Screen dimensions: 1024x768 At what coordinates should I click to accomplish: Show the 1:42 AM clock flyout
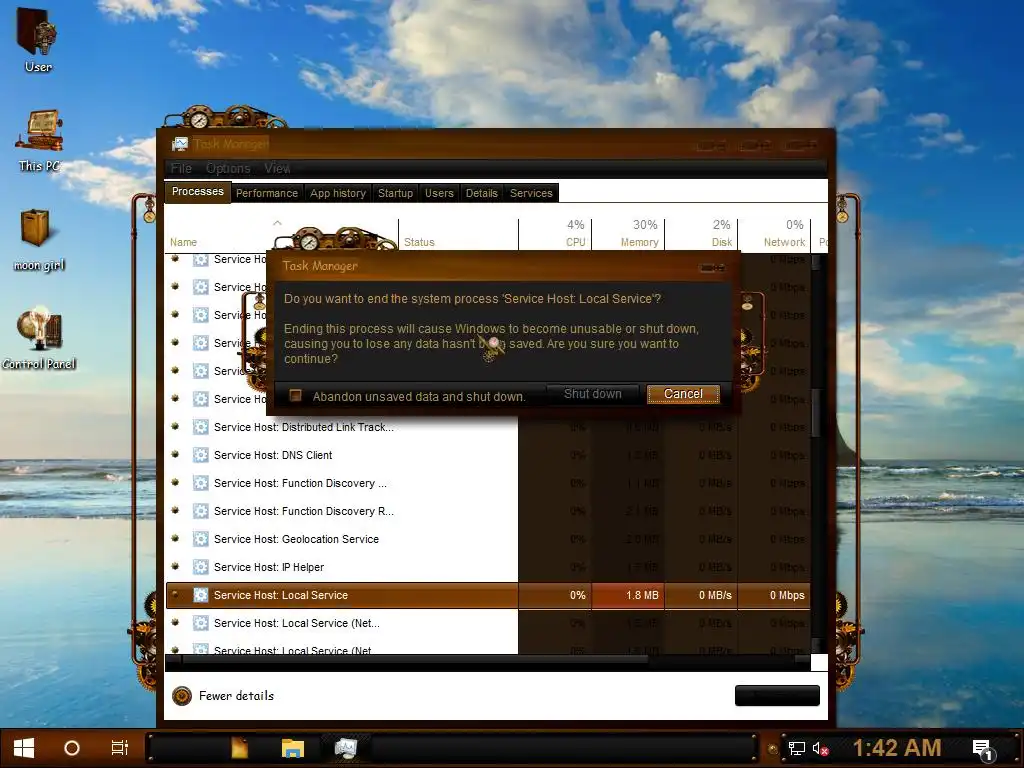click(x=897, y=748)
